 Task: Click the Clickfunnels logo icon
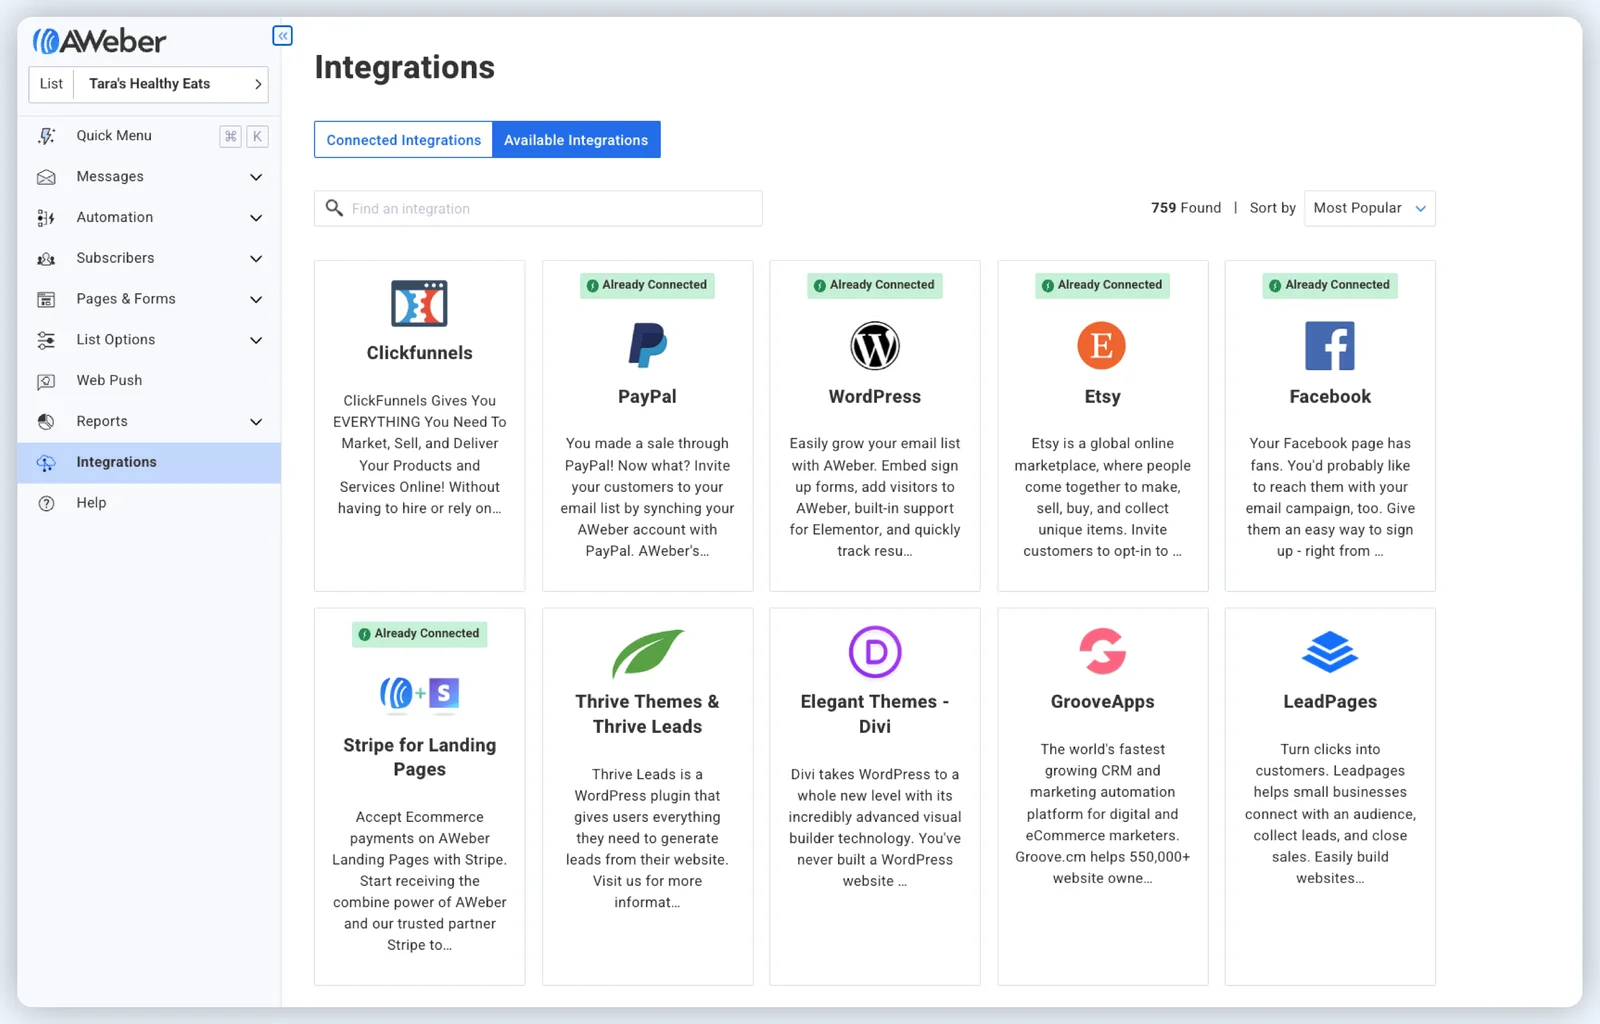[x=419, y=304]
